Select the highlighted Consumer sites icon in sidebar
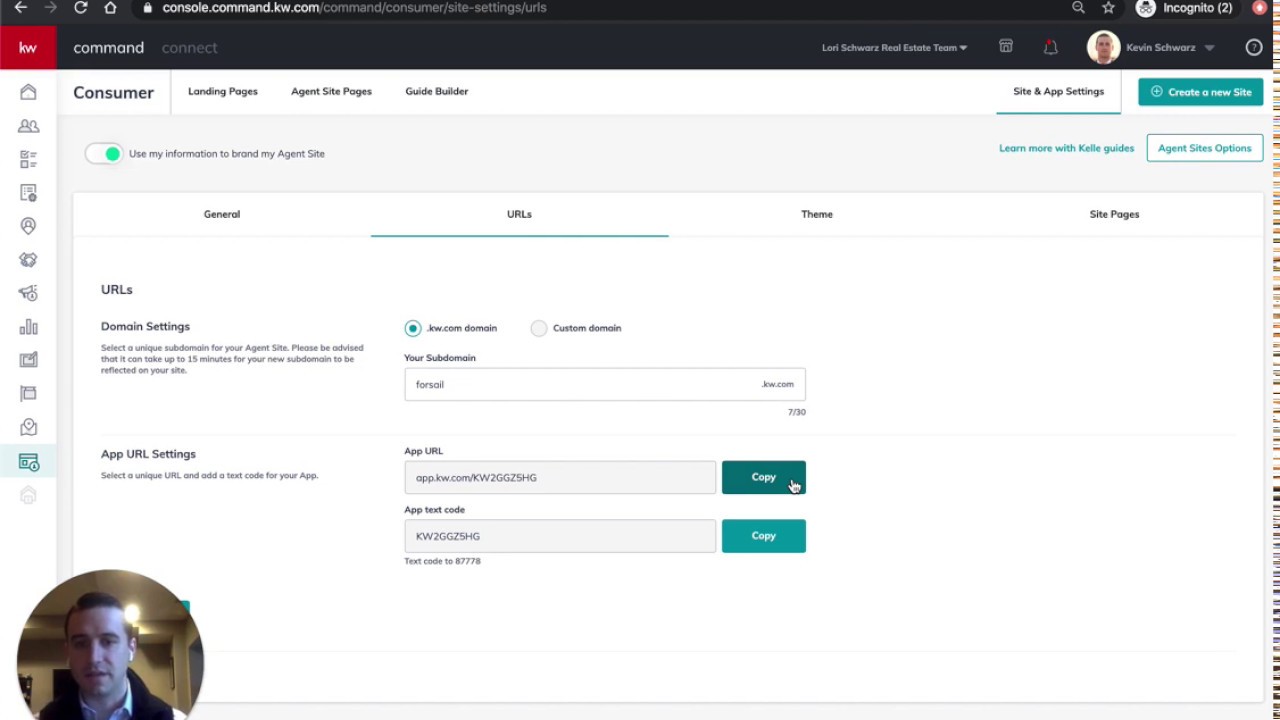1280x720 pixels. click(x=28, y=462)
